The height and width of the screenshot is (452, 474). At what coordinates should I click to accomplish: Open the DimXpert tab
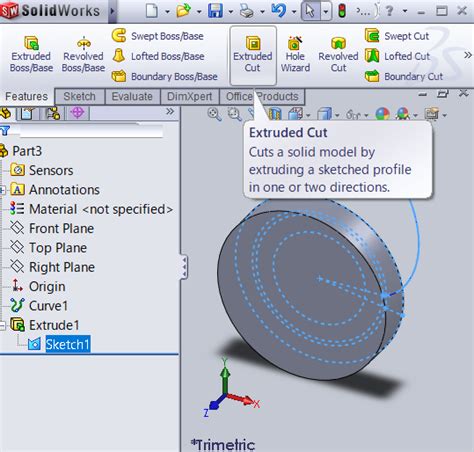pyautogui.click(x=189, y=97)
